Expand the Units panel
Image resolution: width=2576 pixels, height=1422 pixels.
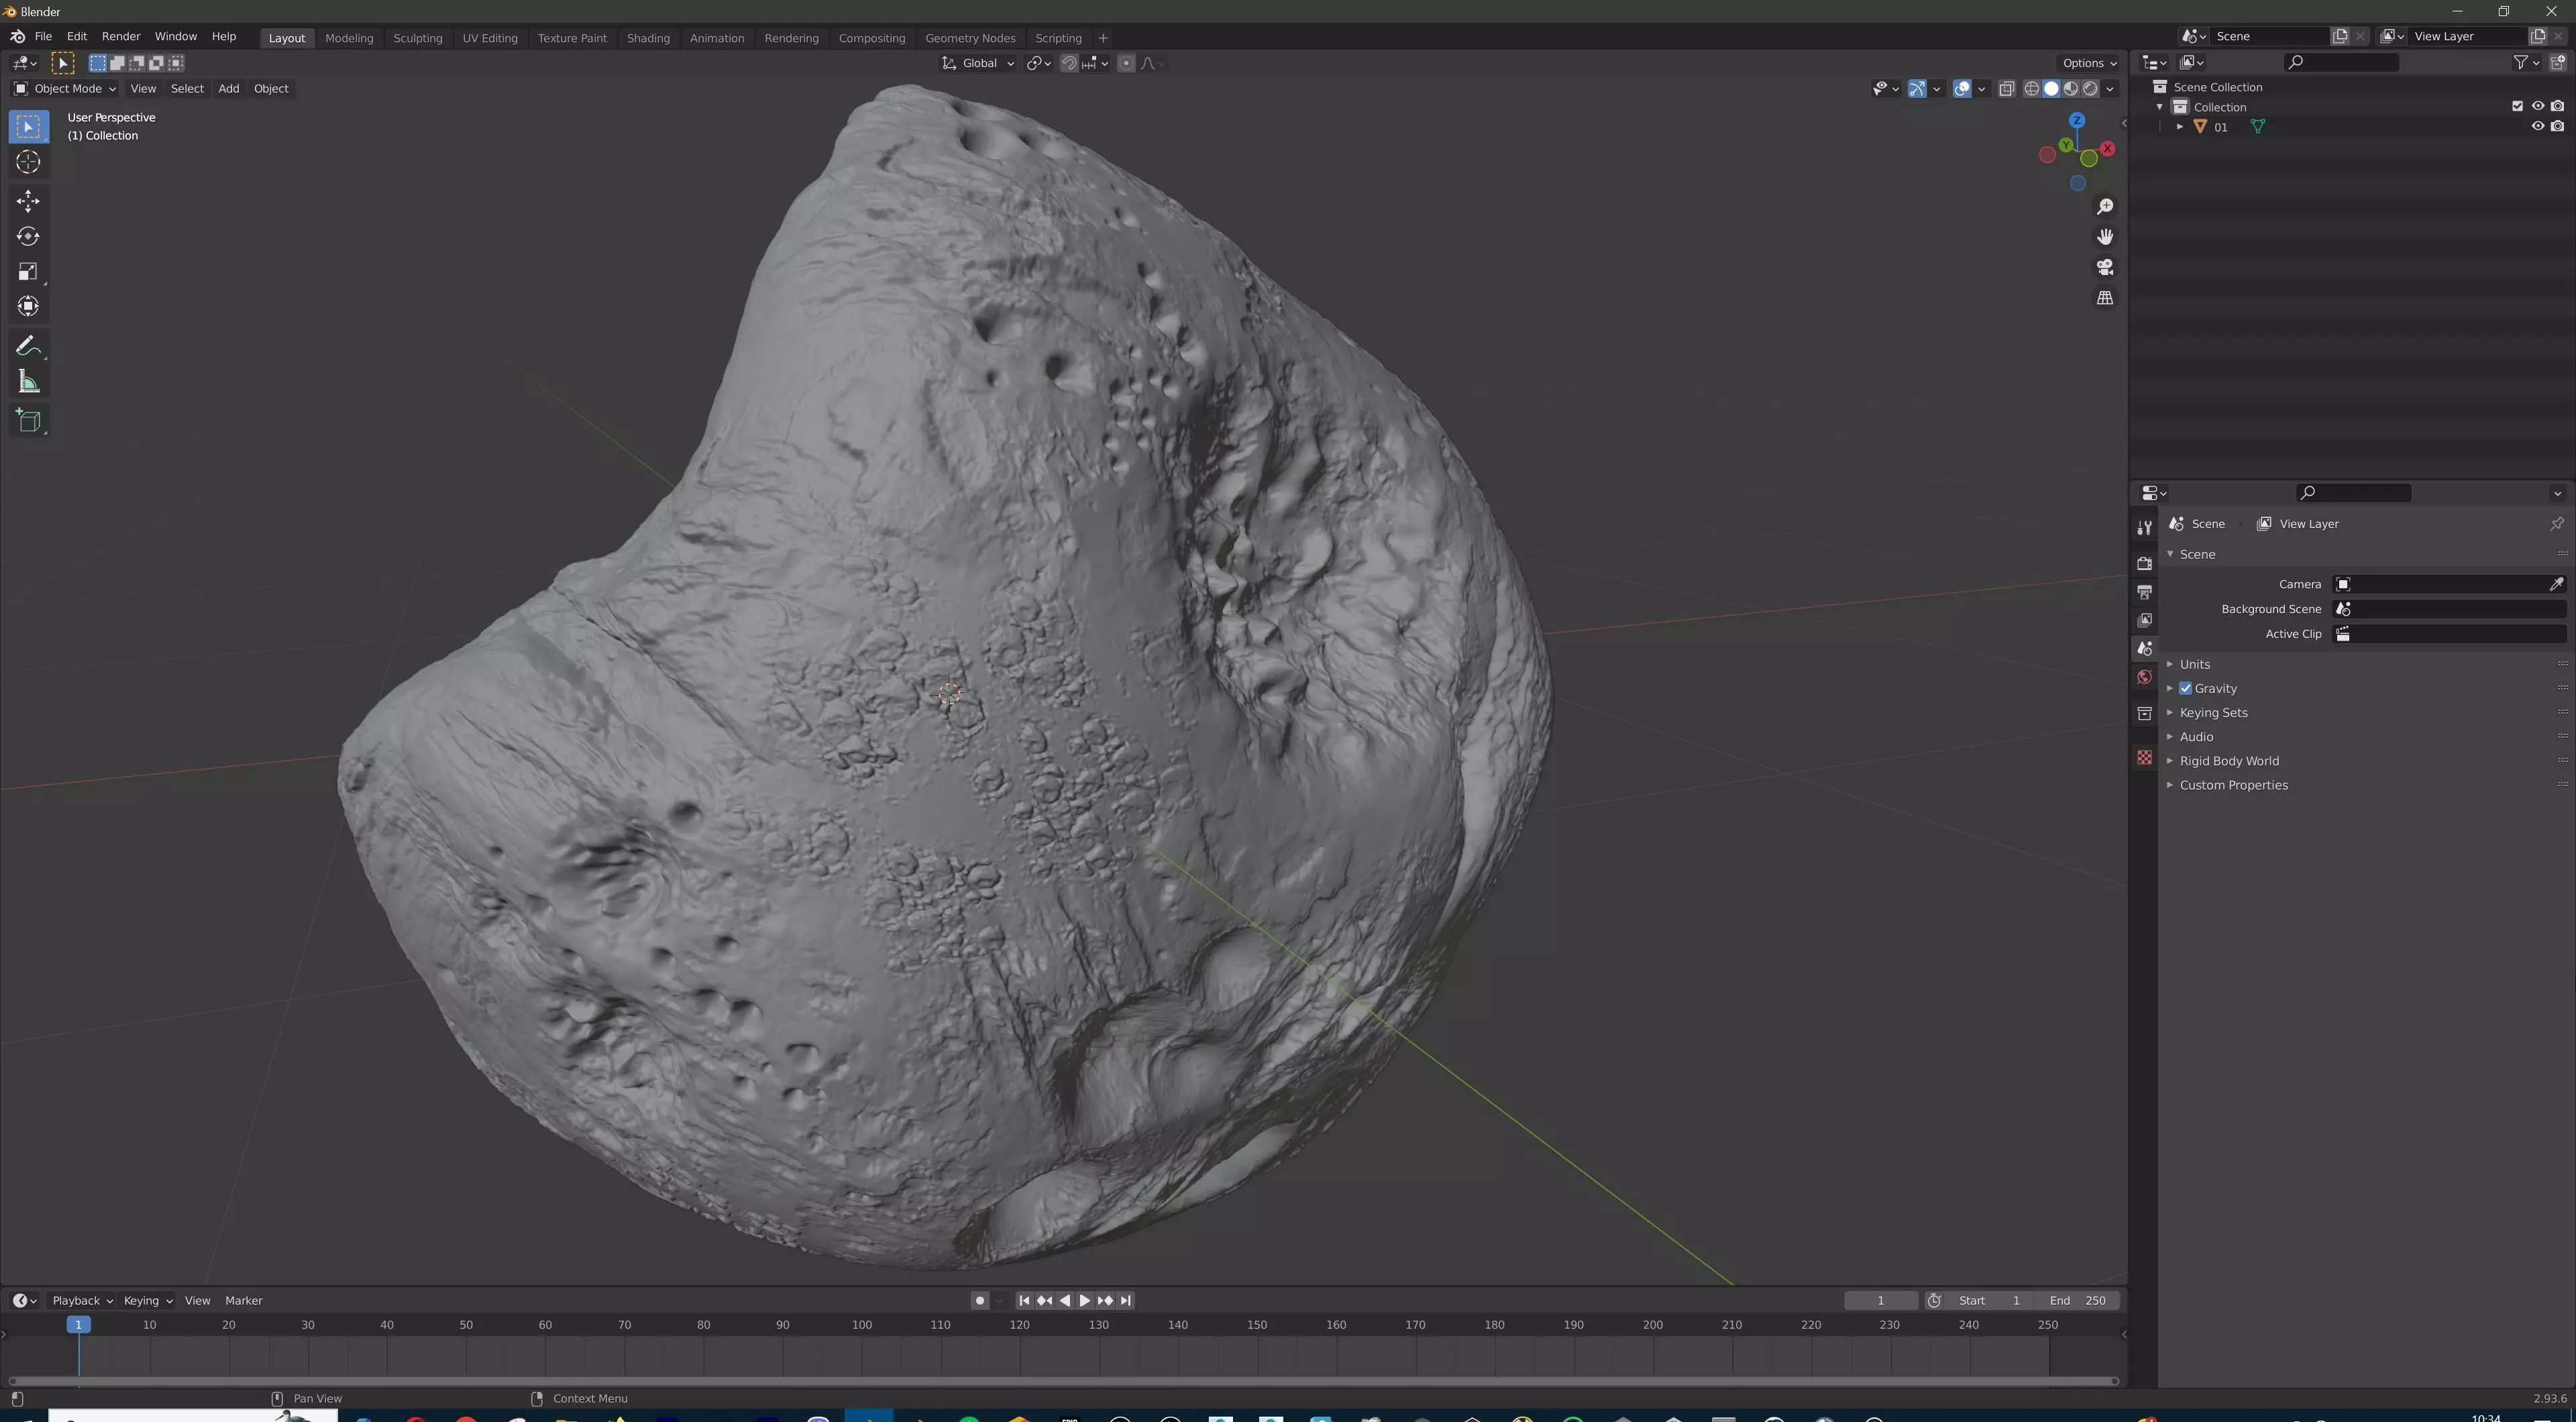pyautogui.click(x=2194, y=664)
